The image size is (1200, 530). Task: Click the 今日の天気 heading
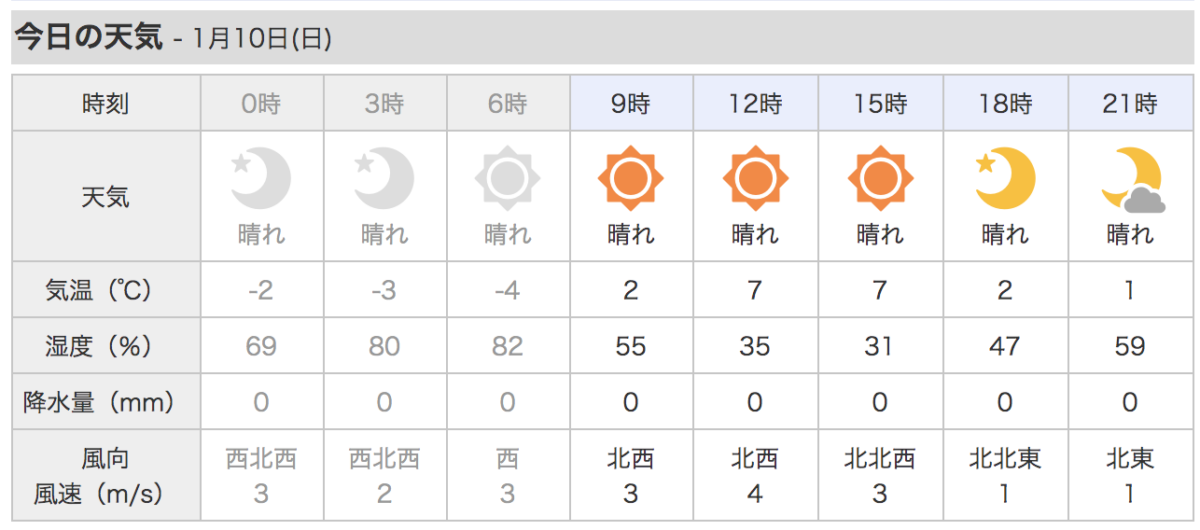[x=87, y=38]
